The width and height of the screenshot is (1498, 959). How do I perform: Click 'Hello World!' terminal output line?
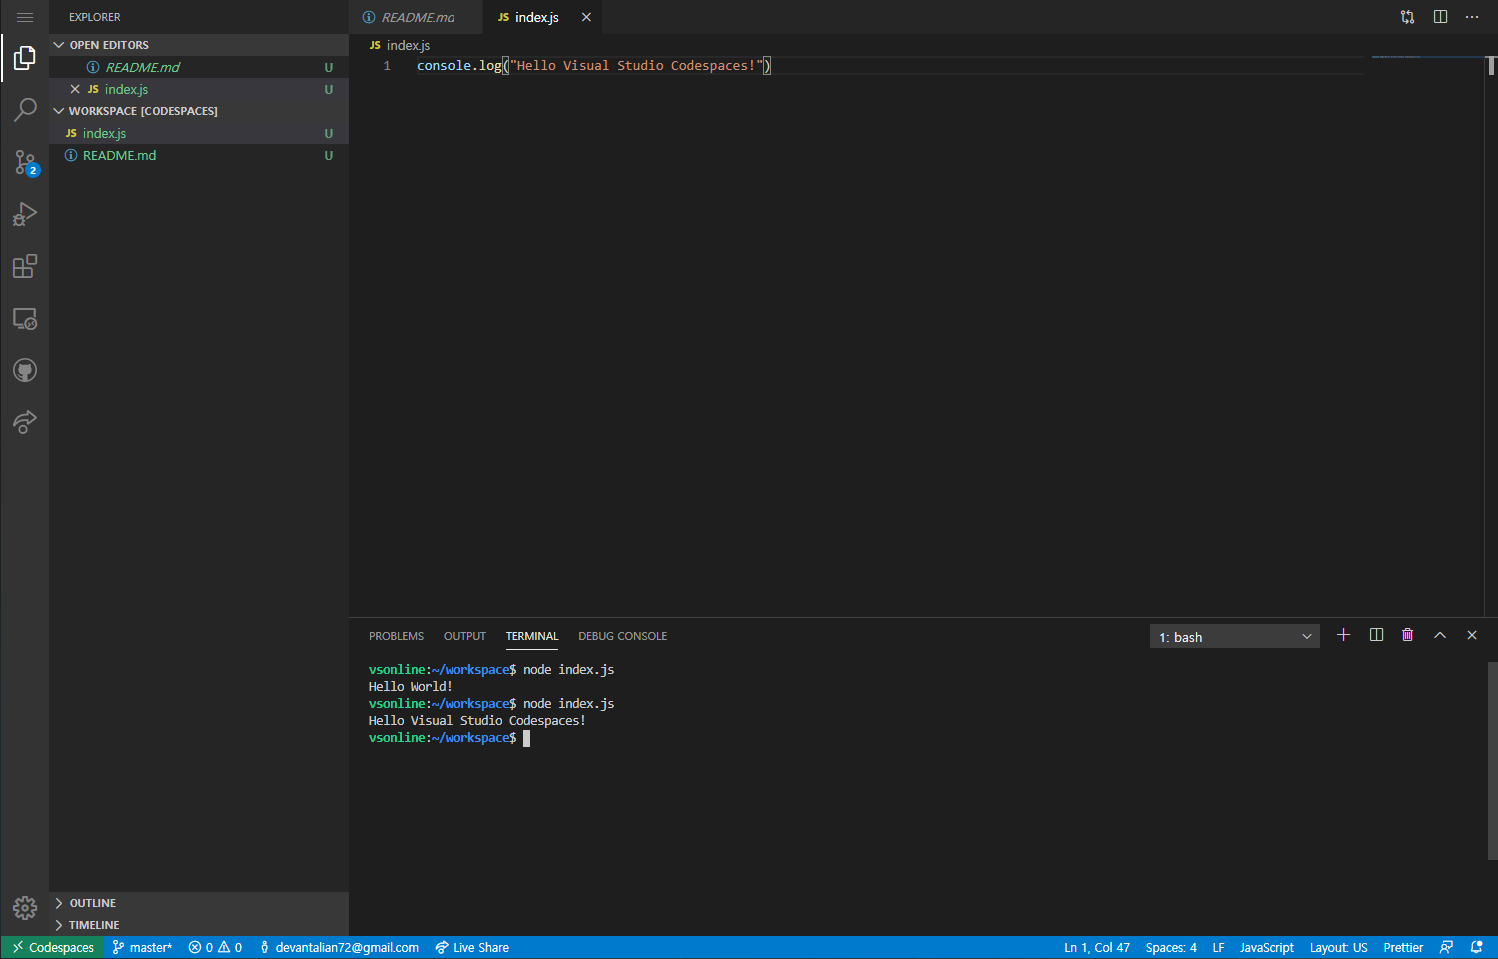[410, 687]
